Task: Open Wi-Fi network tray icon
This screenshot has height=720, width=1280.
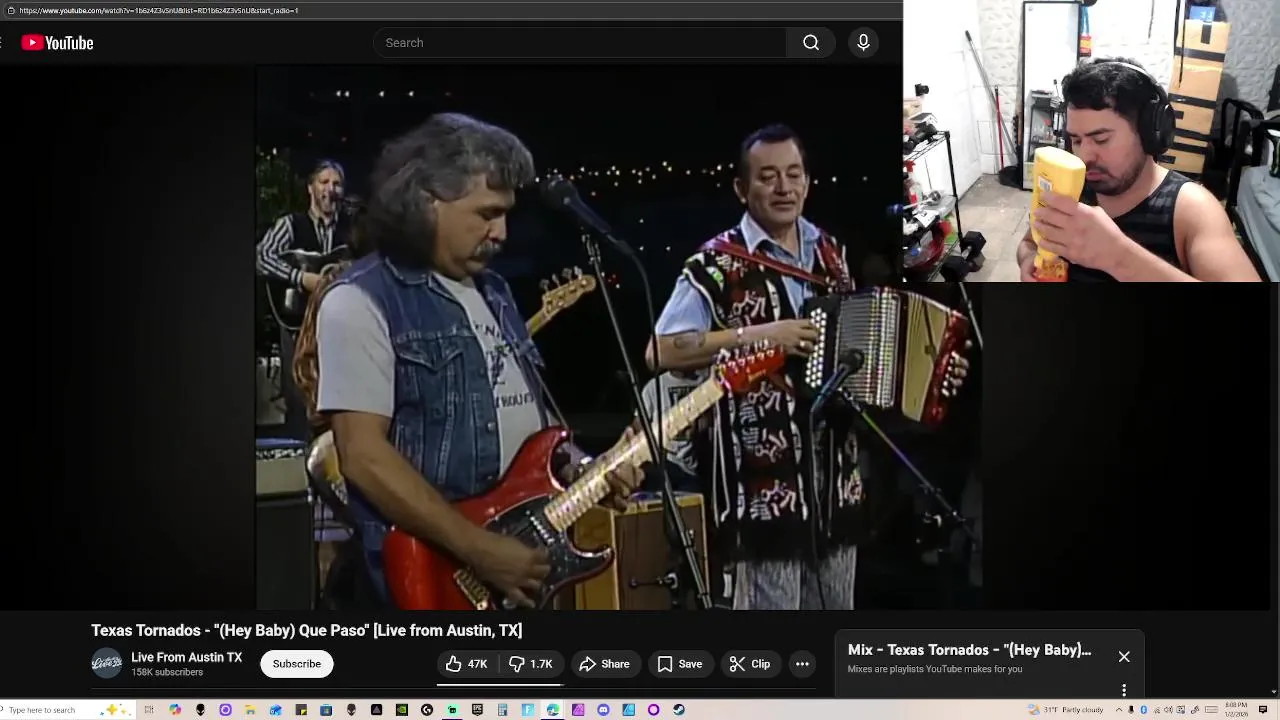Action: point(1157,710)
